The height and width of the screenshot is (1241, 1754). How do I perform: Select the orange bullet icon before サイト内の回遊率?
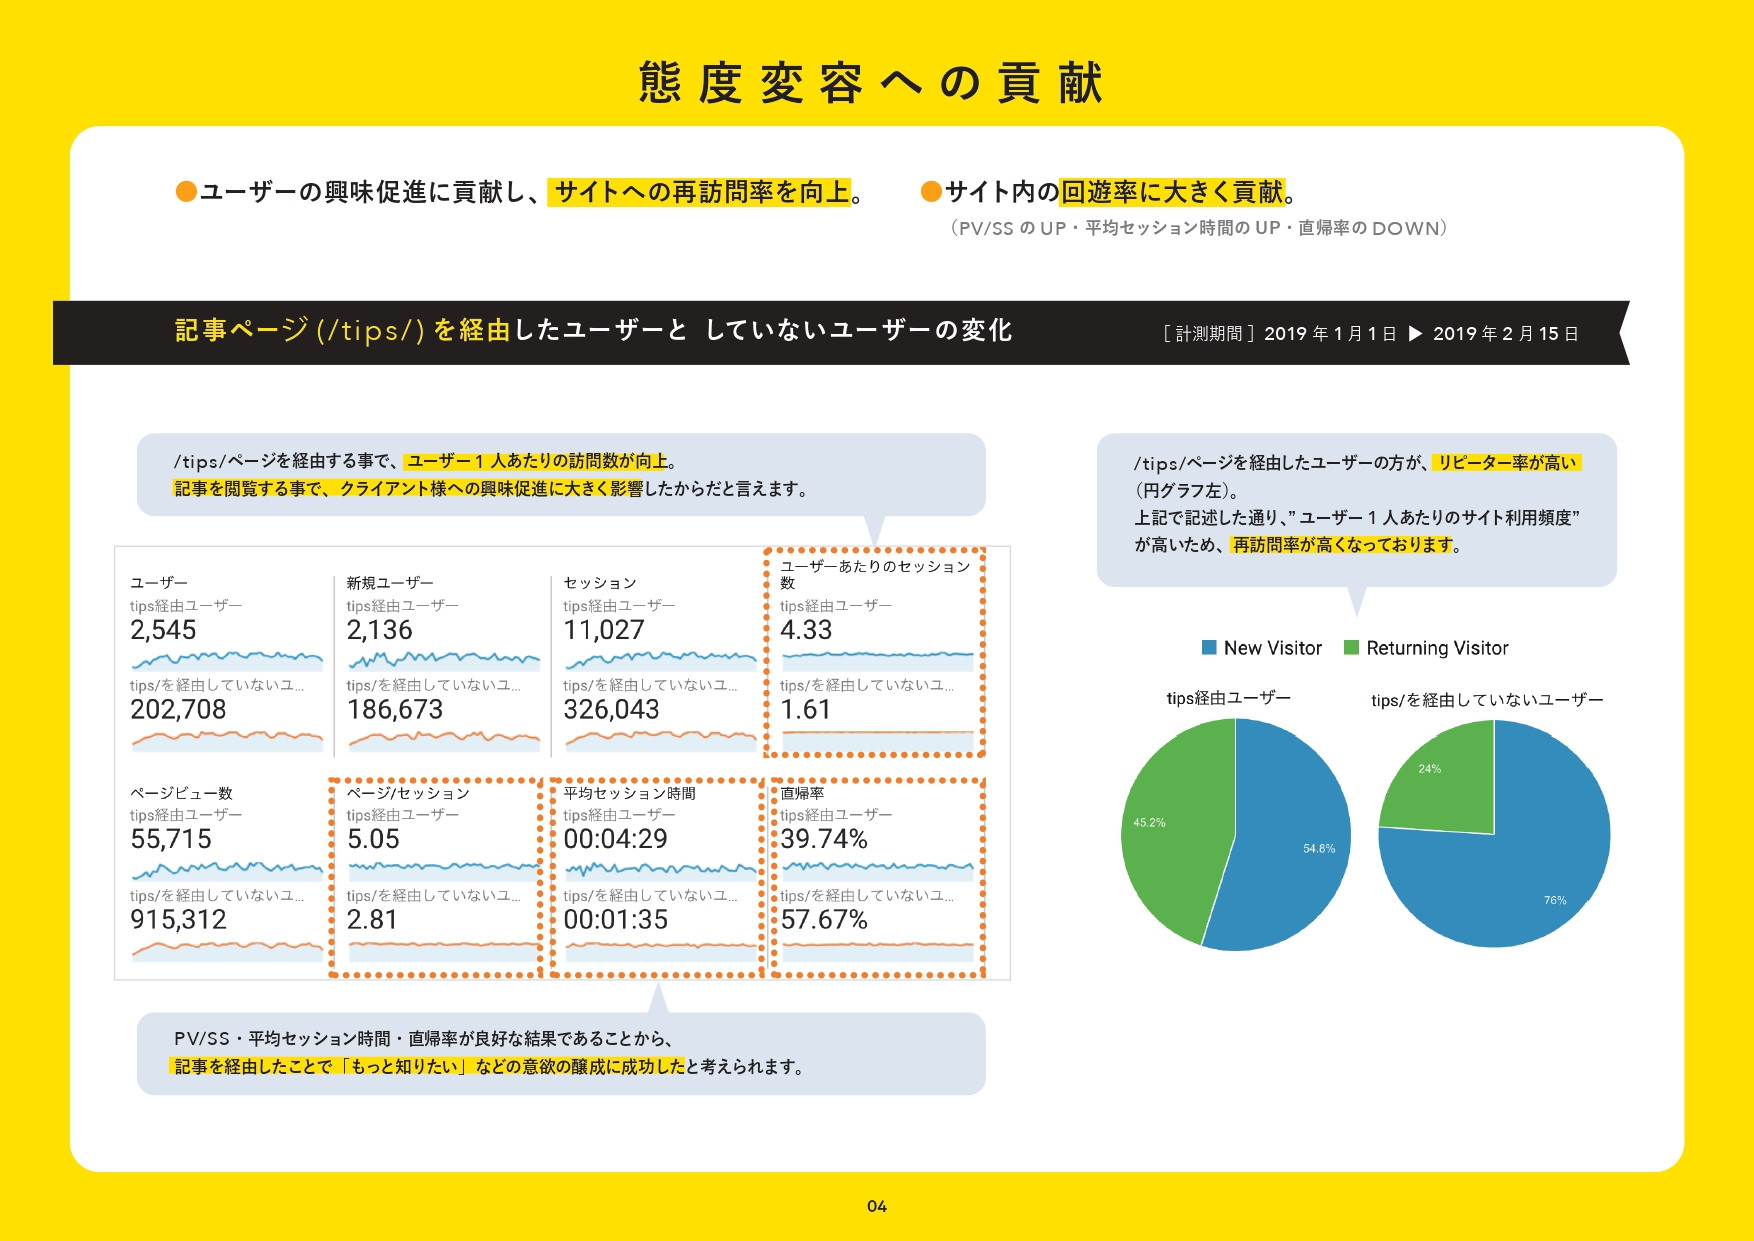coord(930,190)
